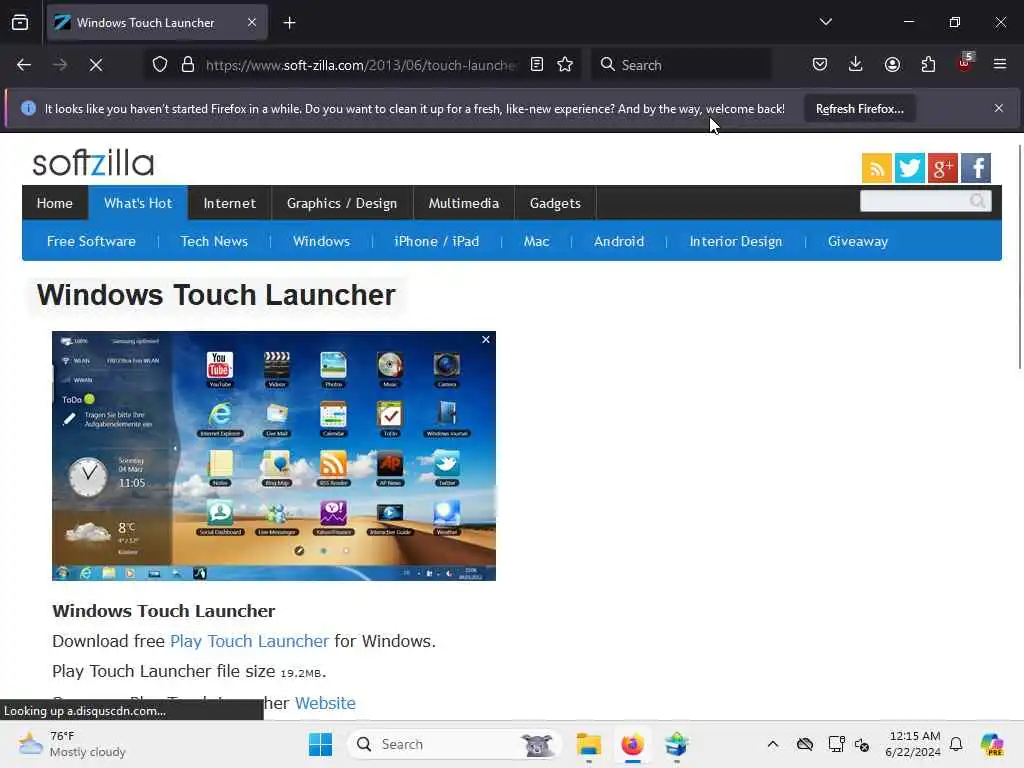This screenshot has width=1024, height=768.
Task: Open Mac category link
Action: pos(536,241)
